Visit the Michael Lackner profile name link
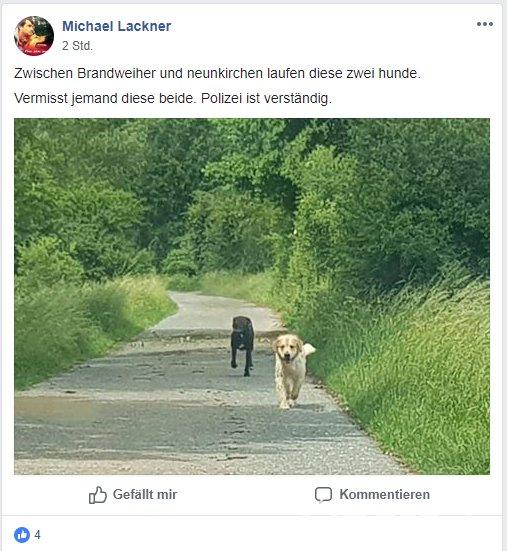The height and width of the screenshot is (551, 507). [x=117, y=26]
